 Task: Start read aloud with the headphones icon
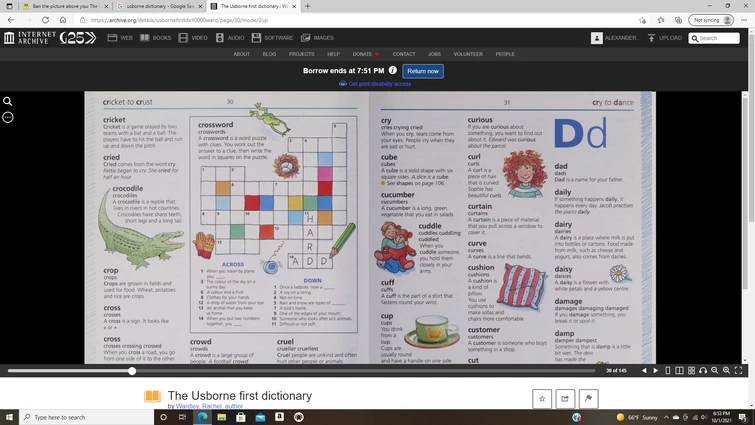(x=703, y=371)
